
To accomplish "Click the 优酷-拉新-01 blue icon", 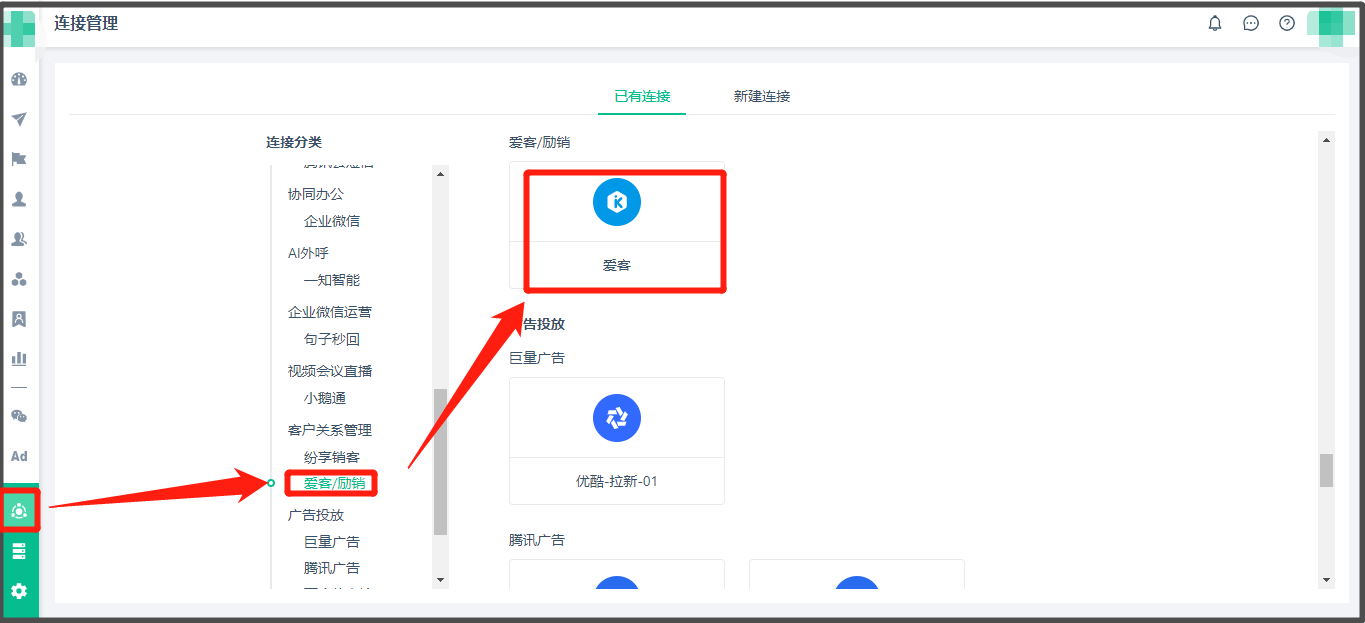I will [617, 418].
